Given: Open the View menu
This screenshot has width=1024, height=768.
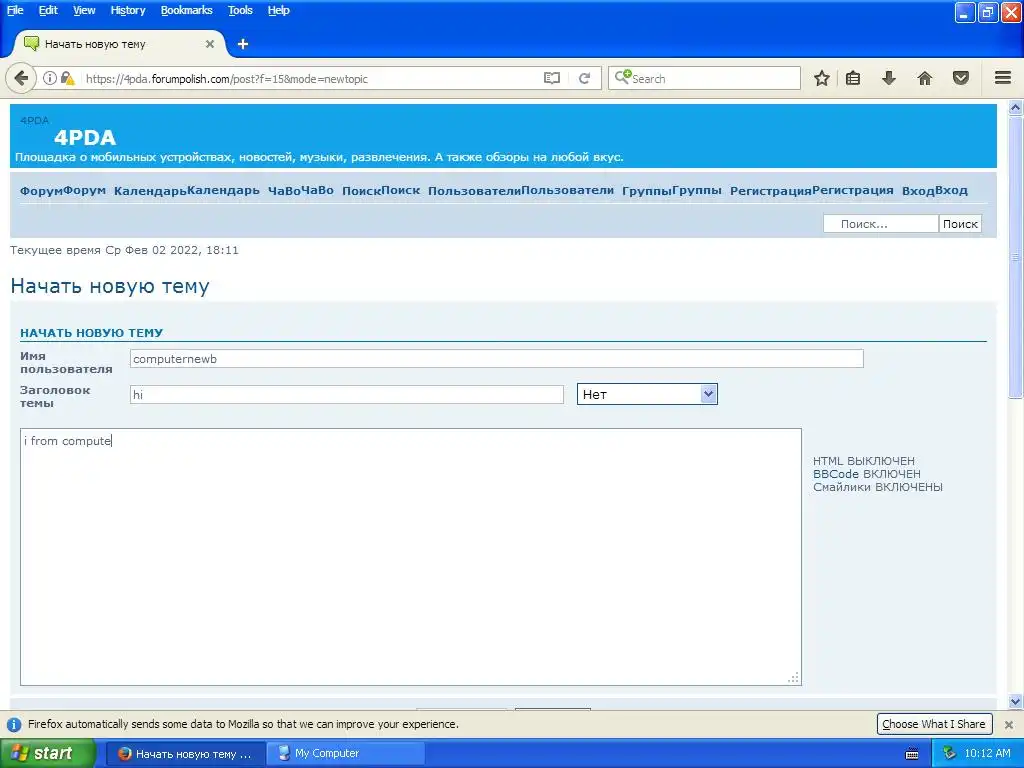Looking at the screenshot, I should pyautogui.click(x=84, y=10).
